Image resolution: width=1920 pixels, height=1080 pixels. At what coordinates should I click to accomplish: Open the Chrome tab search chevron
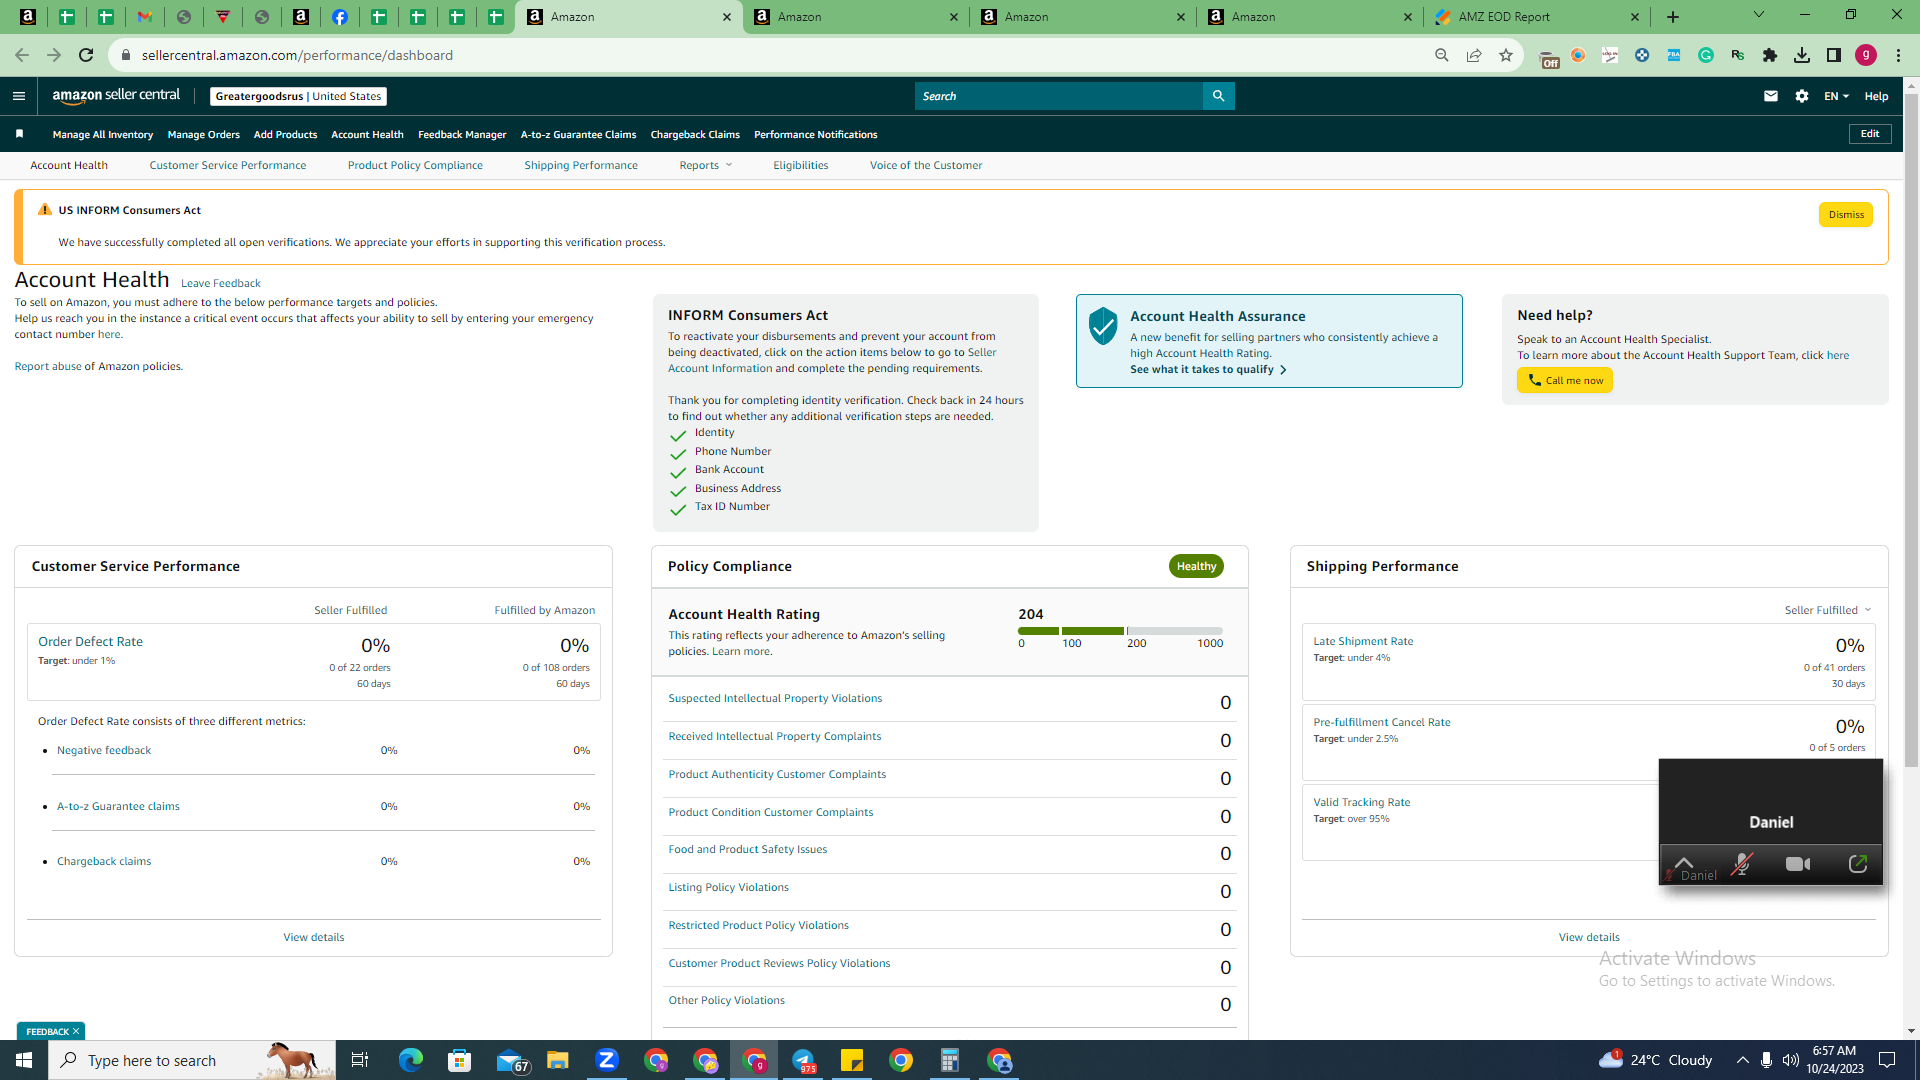pyautogui.click(x=1759, y=15)
